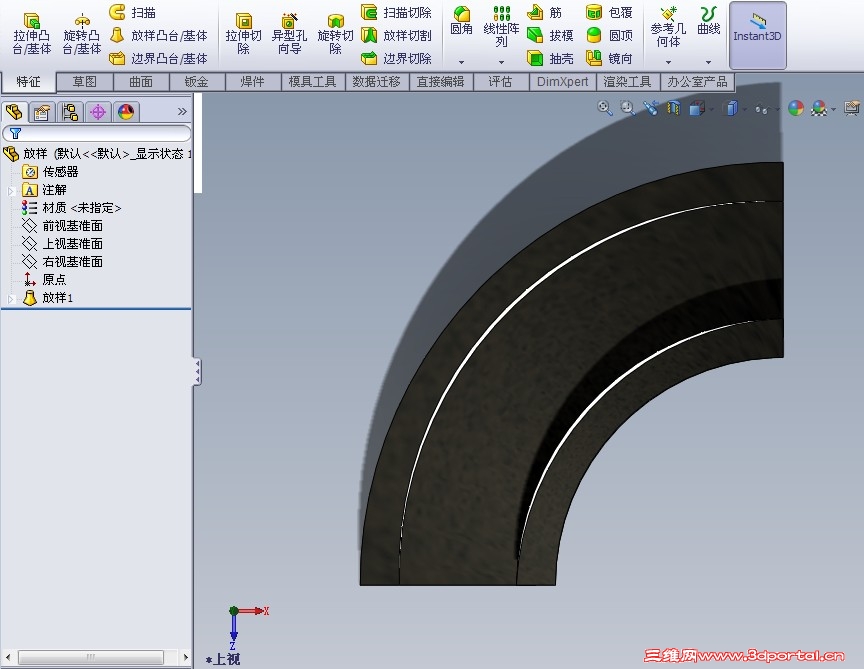Select the Shell (抽壳) tool
This screenshot has width=864, height=669.
[x=550, y=58]
